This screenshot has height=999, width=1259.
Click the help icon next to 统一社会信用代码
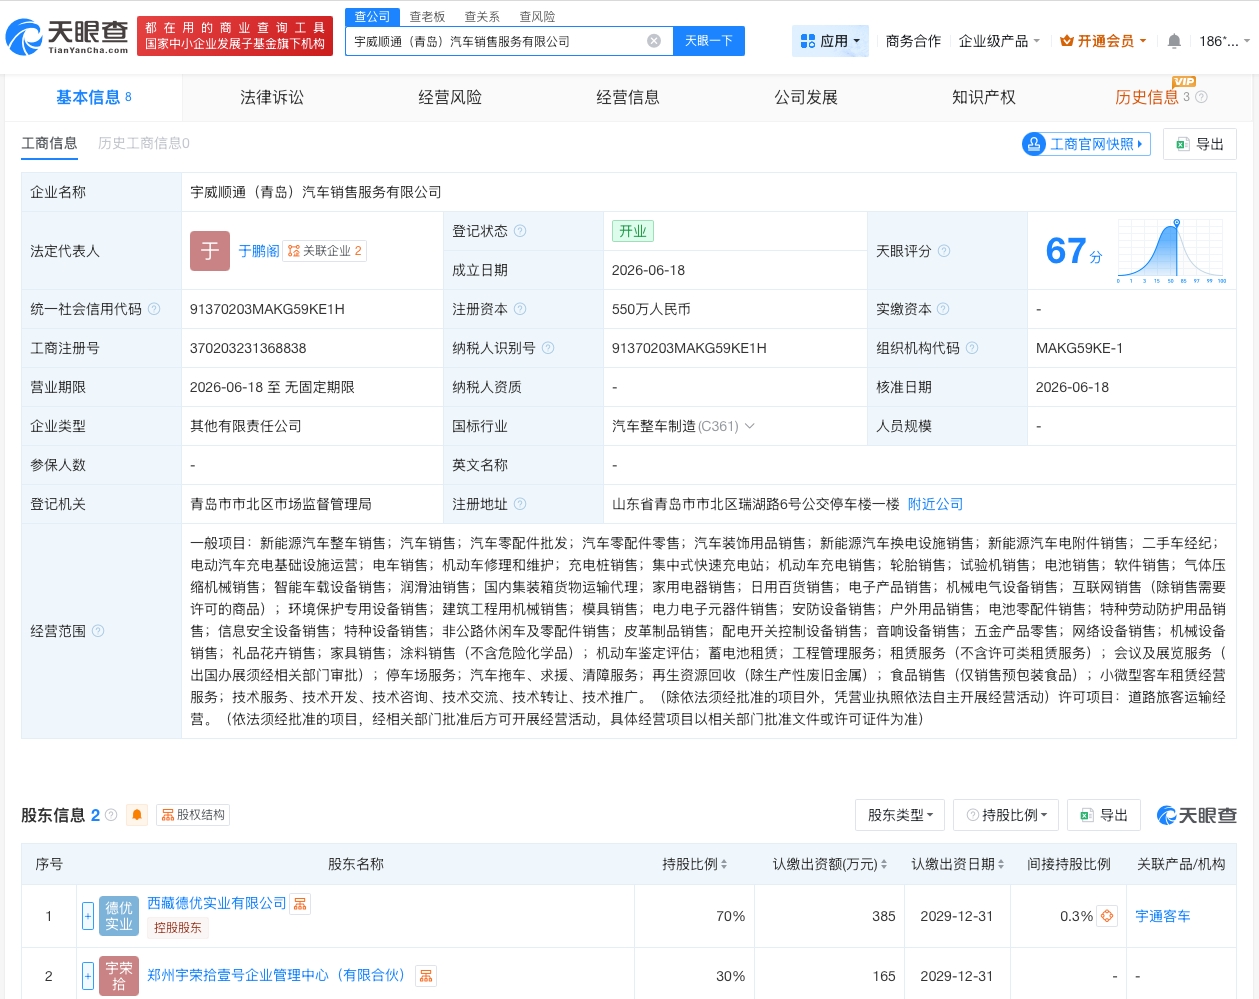(x=154, y=309)
